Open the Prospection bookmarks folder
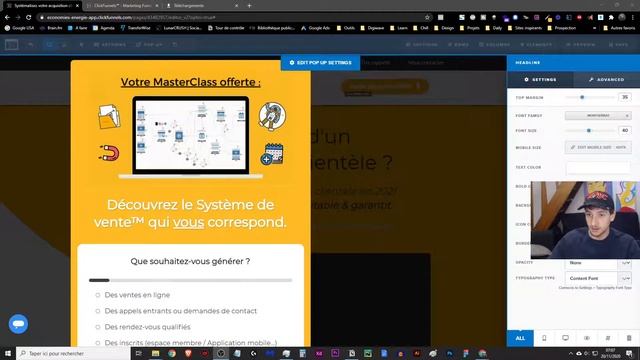The height and width of the screenshot is (360, 640). click(x=561, y=28)
